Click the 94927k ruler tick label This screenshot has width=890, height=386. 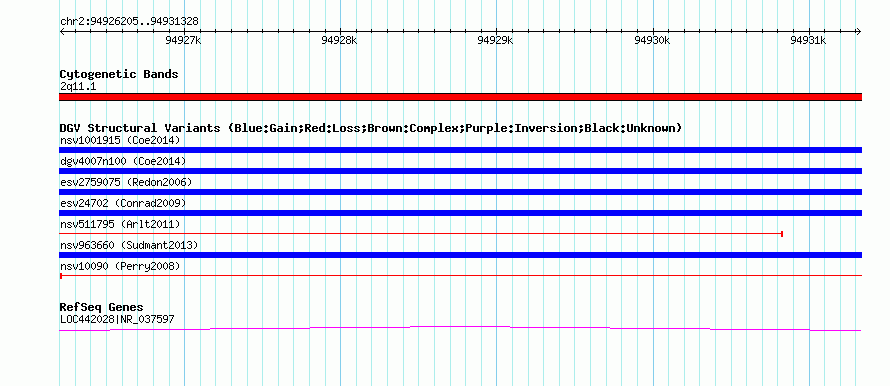[184, 40]
